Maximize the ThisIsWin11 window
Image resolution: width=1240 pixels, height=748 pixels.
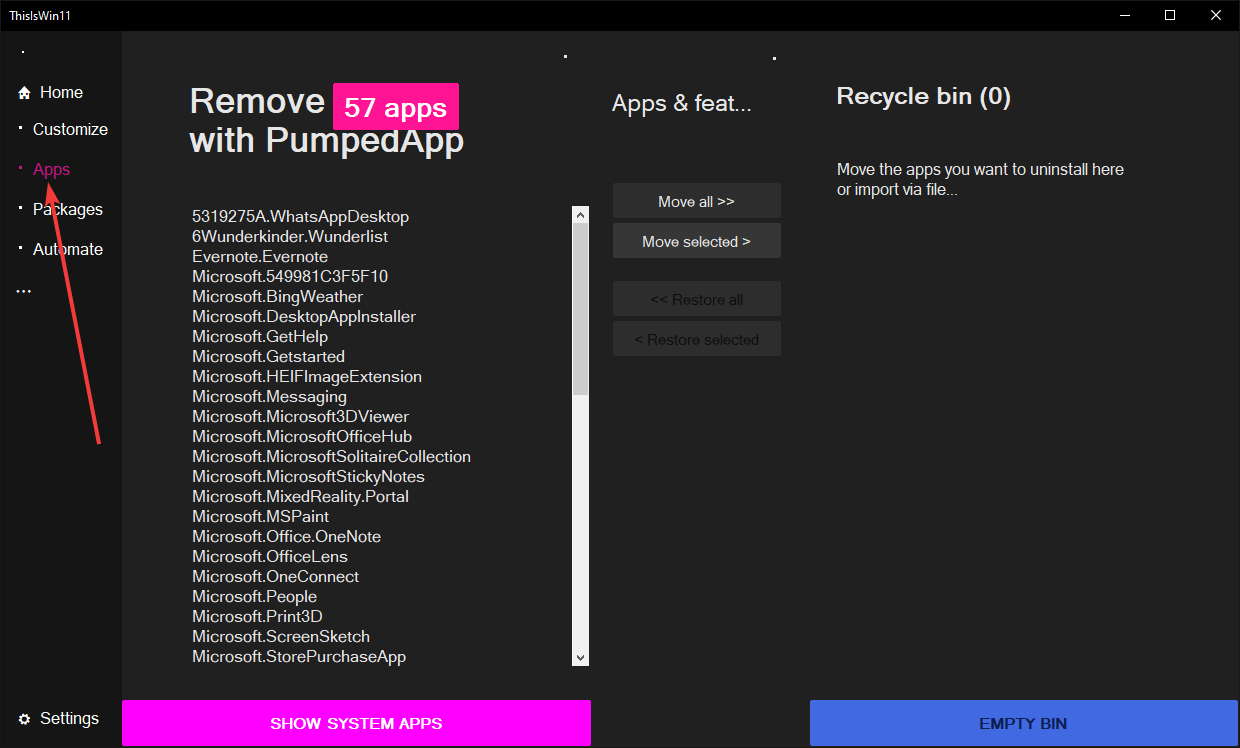tap(1170, 15)
